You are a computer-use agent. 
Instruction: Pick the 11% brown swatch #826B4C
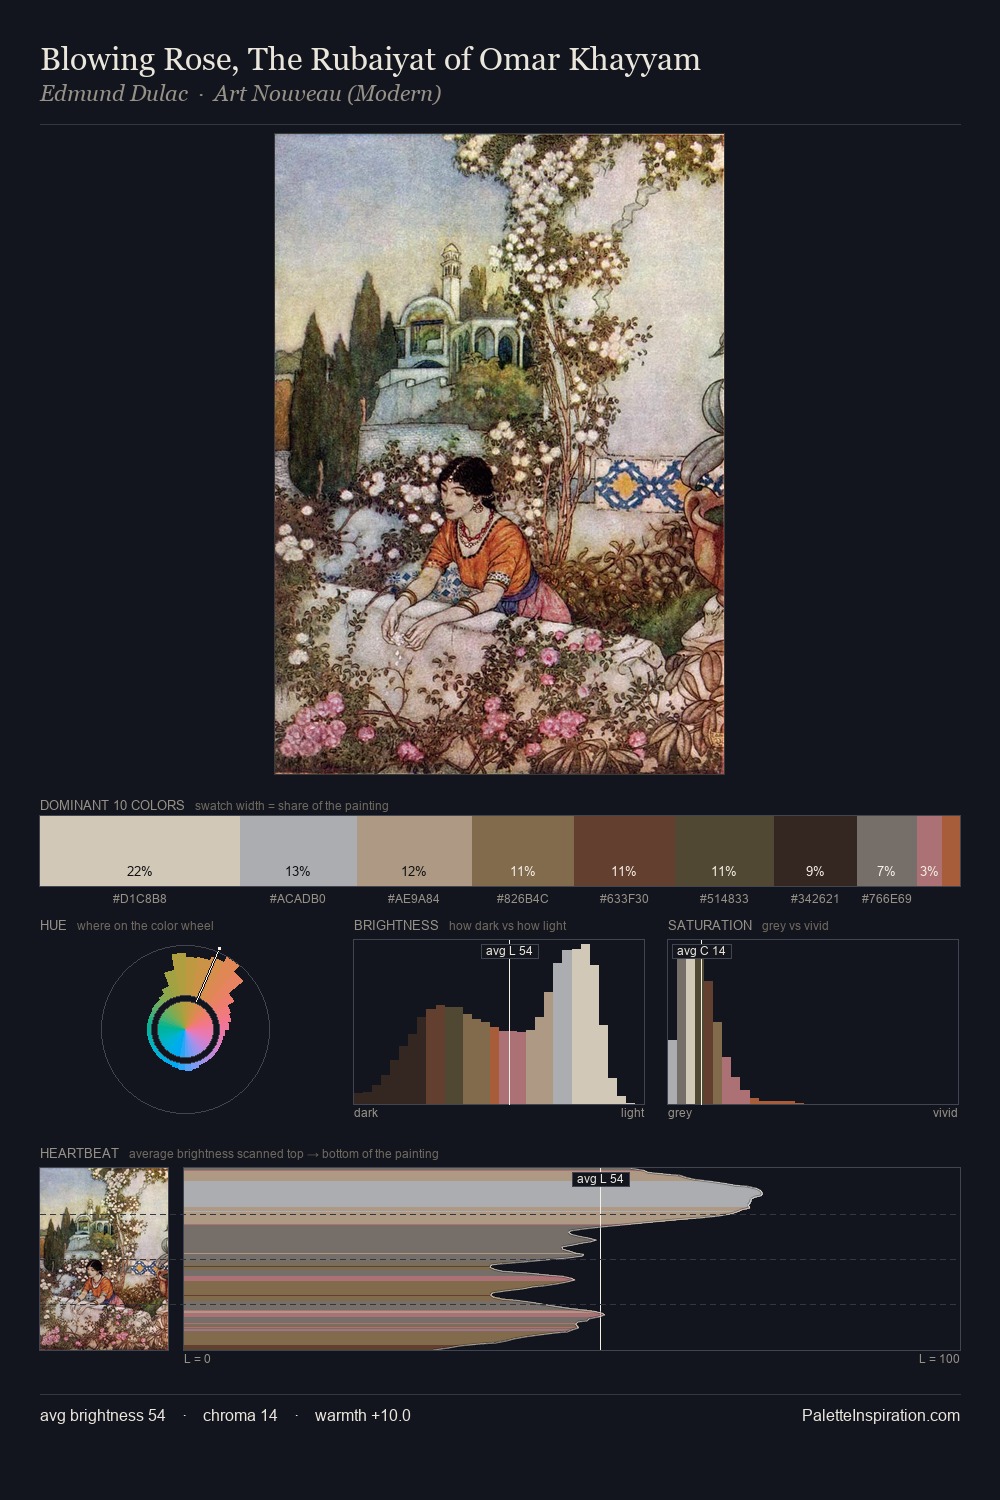pyautogui.click(x=523, y=851)
